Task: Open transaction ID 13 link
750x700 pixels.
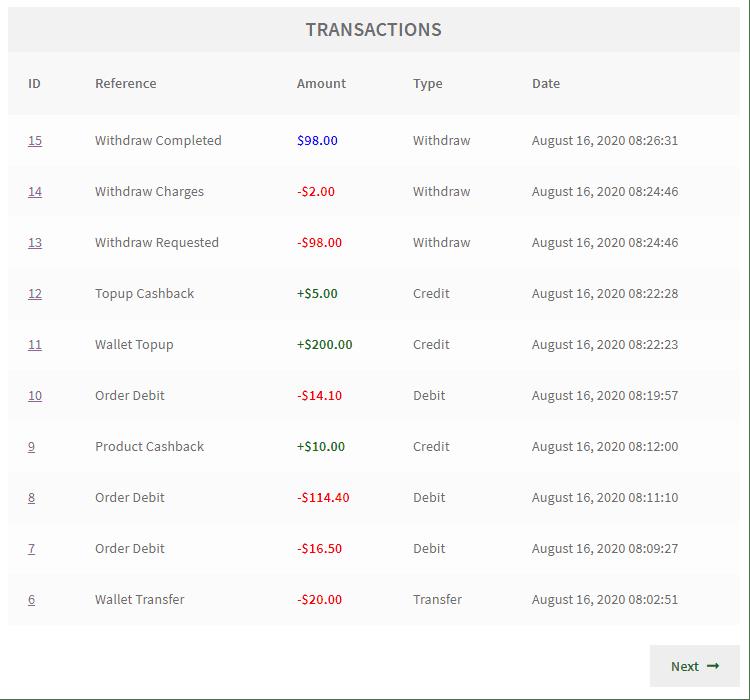Action: [x=35, y=243]
